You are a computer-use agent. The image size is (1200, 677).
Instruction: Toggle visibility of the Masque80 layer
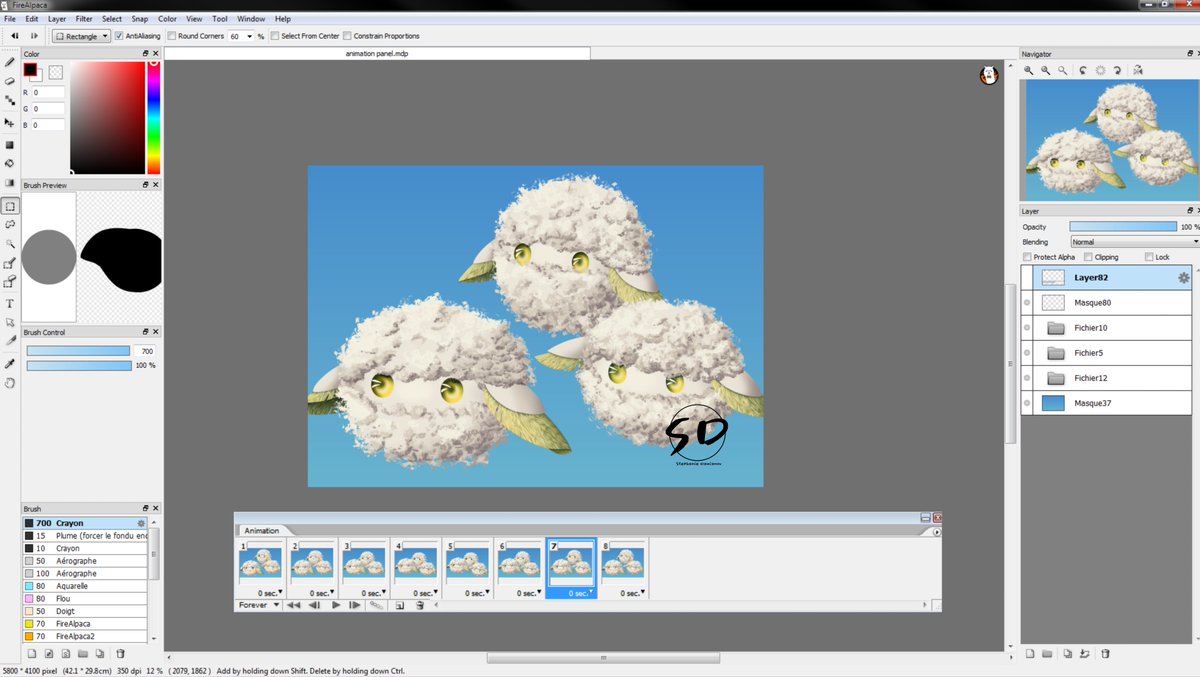point(1027,303)
